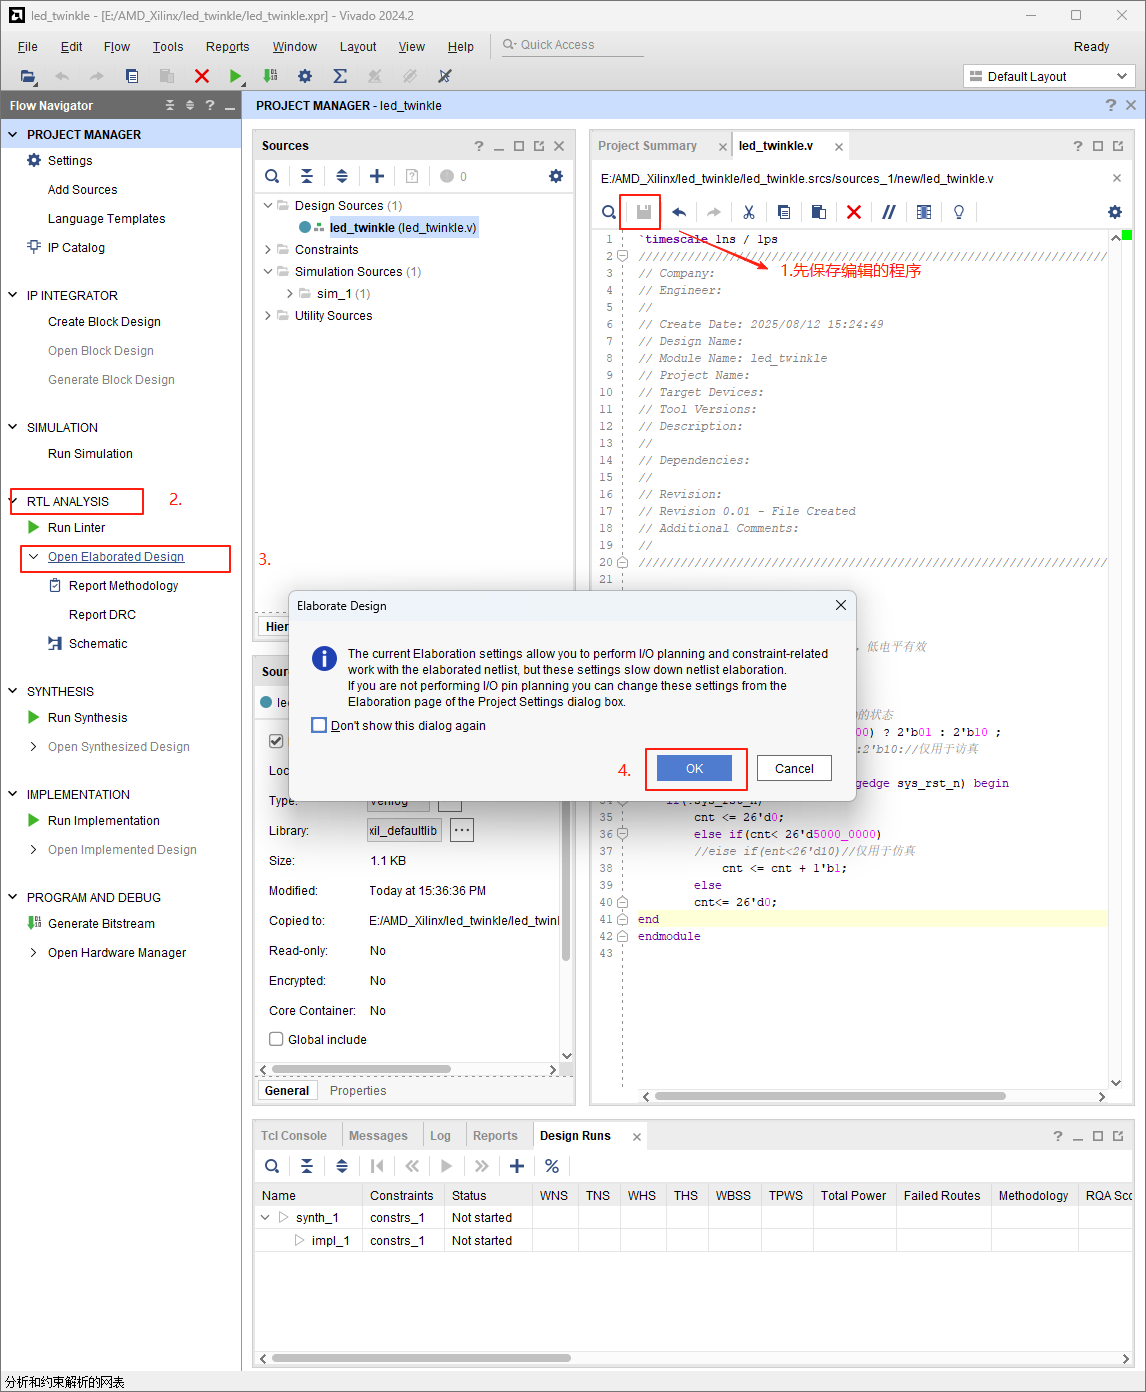Expand Open Synthesized Design item
Image resolution: width=1146 pixels, height=1392 pixels.
click(34, 747)
